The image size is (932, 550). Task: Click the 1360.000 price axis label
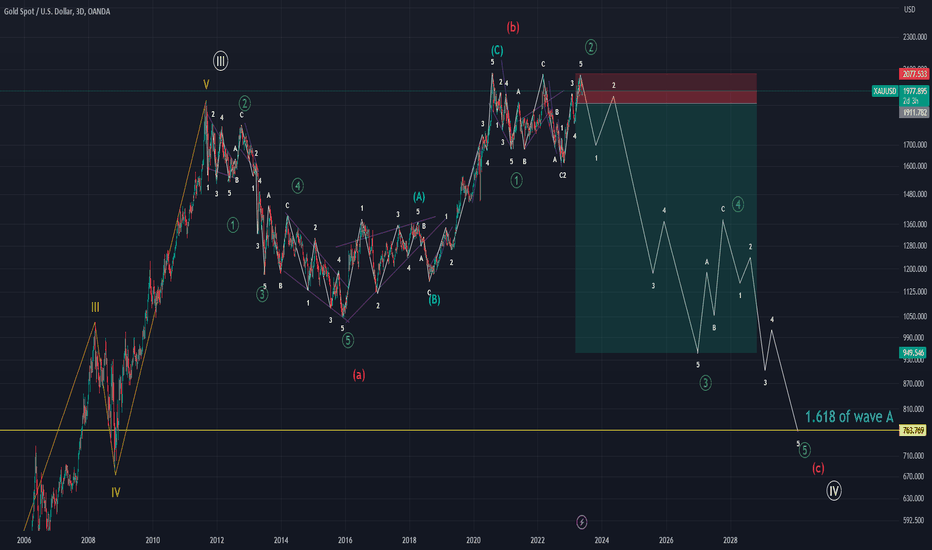click(x=914, y=224)
